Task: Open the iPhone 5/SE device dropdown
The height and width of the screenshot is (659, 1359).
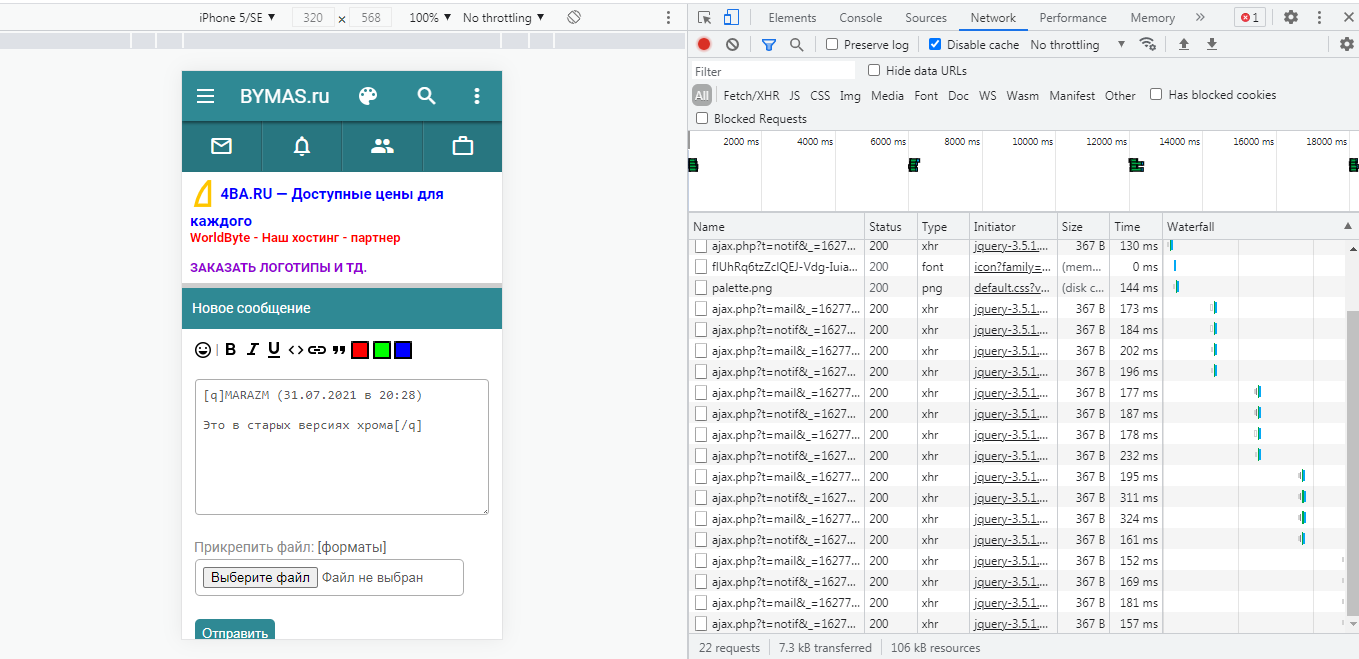Action: (x=237, y=18)
